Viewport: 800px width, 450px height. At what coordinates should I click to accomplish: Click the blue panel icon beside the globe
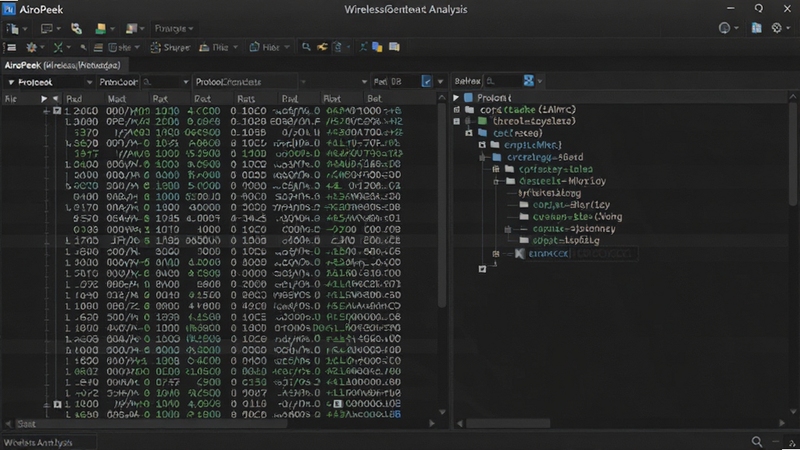pos(756,28)
